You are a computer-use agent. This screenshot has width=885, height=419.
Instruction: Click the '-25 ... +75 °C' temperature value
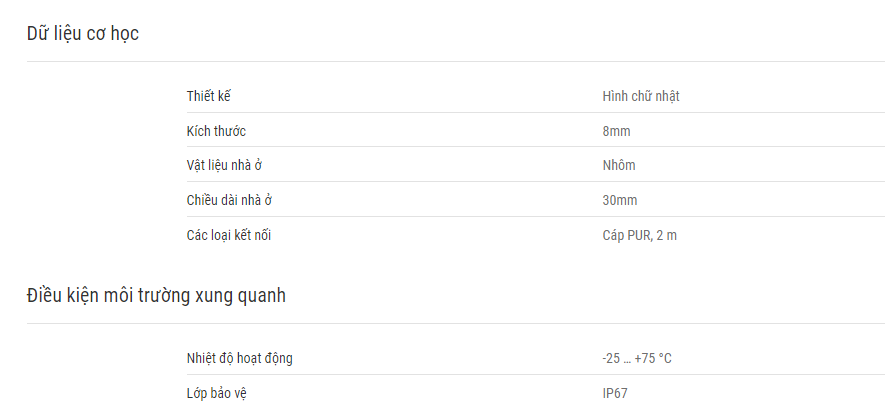pyautogui.click(x=637, y=359)
